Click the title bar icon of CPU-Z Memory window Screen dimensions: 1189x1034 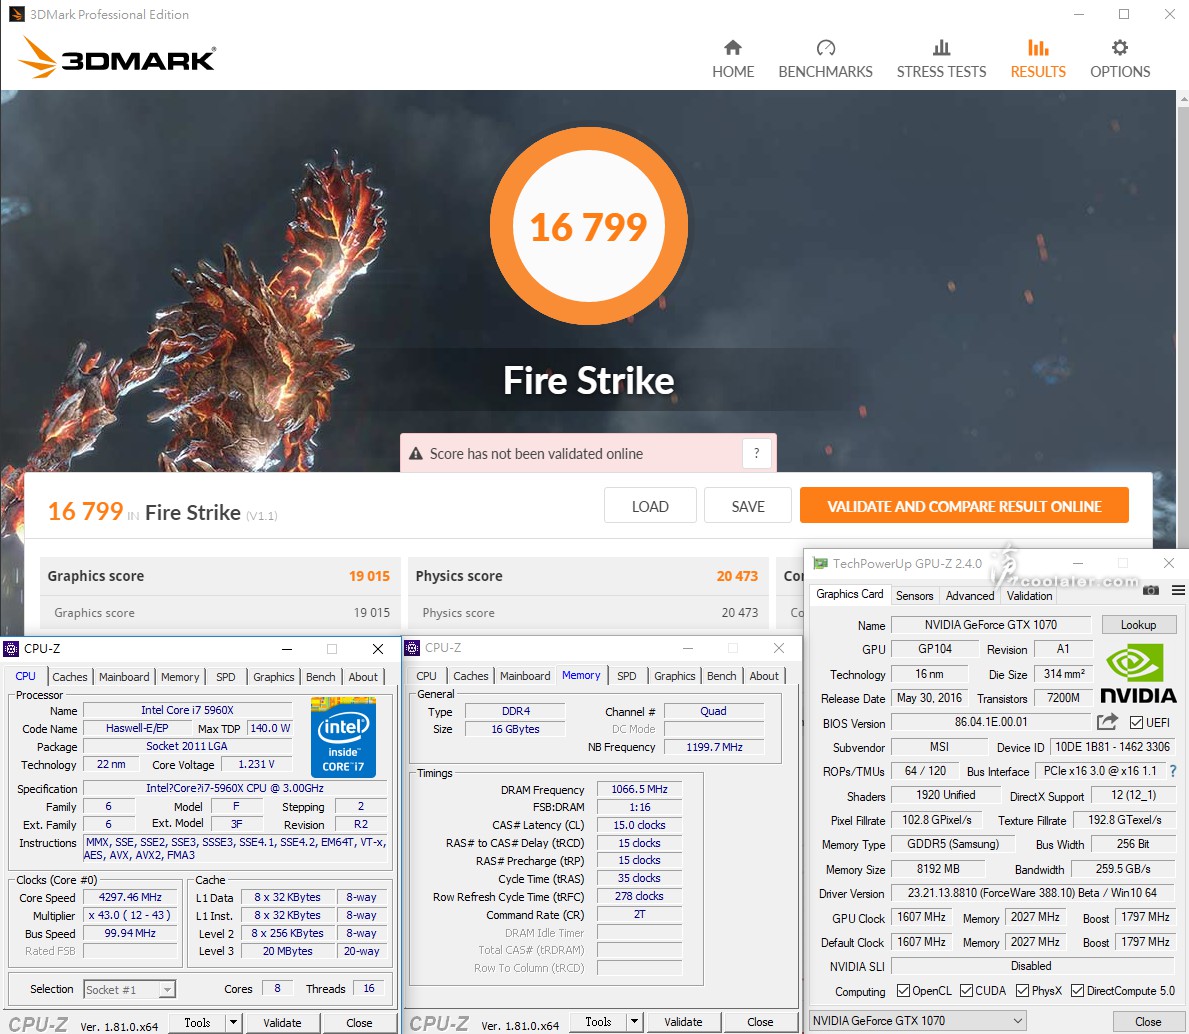click(412, 648)
